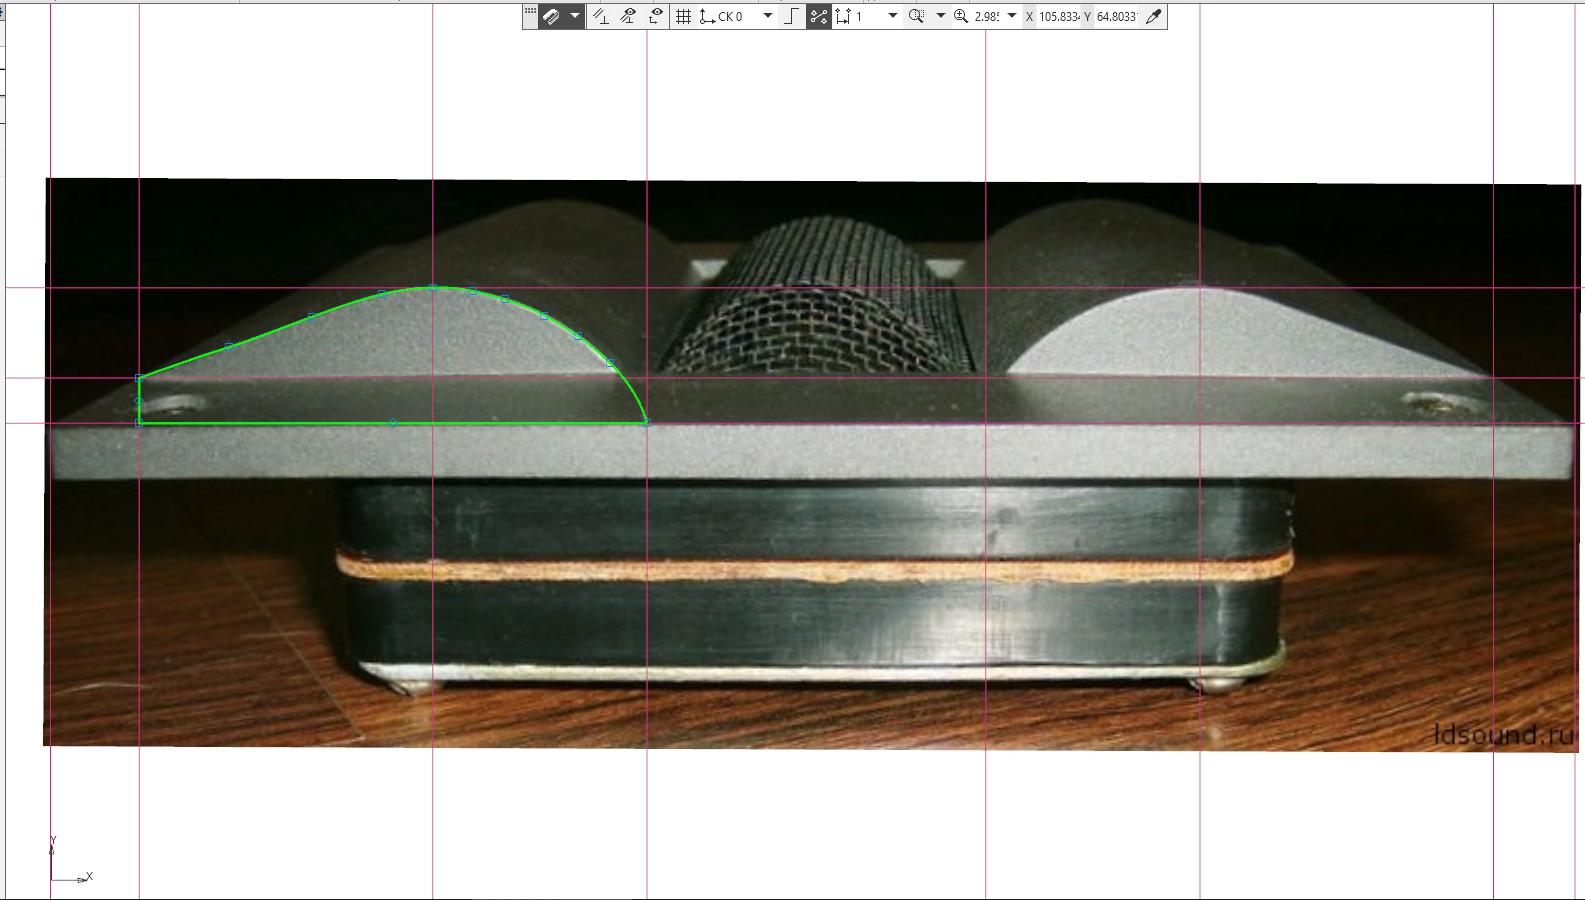
Task: Click the crossed-out eye constraints display icon
Action: [628, 16]
